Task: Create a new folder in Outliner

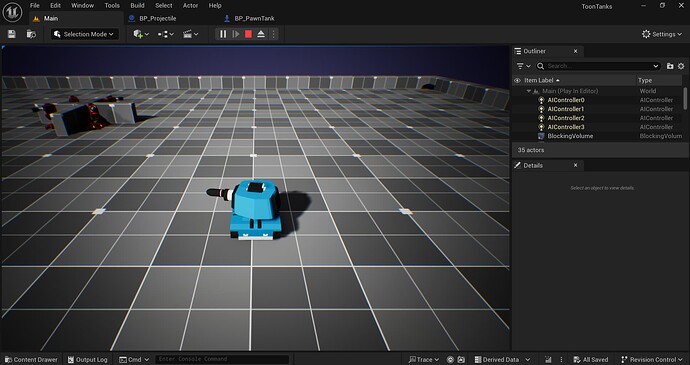Action: coord(670,66)
